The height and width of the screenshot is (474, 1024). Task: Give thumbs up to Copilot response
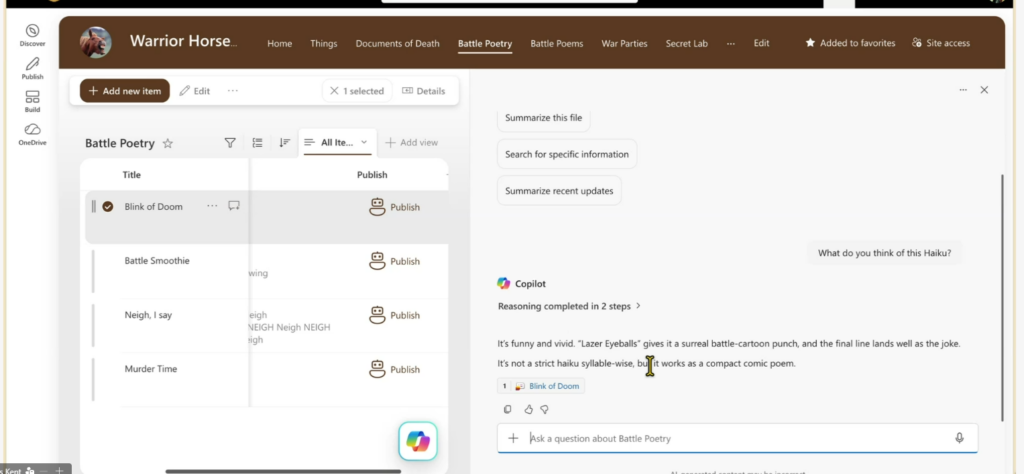(528, 409)
